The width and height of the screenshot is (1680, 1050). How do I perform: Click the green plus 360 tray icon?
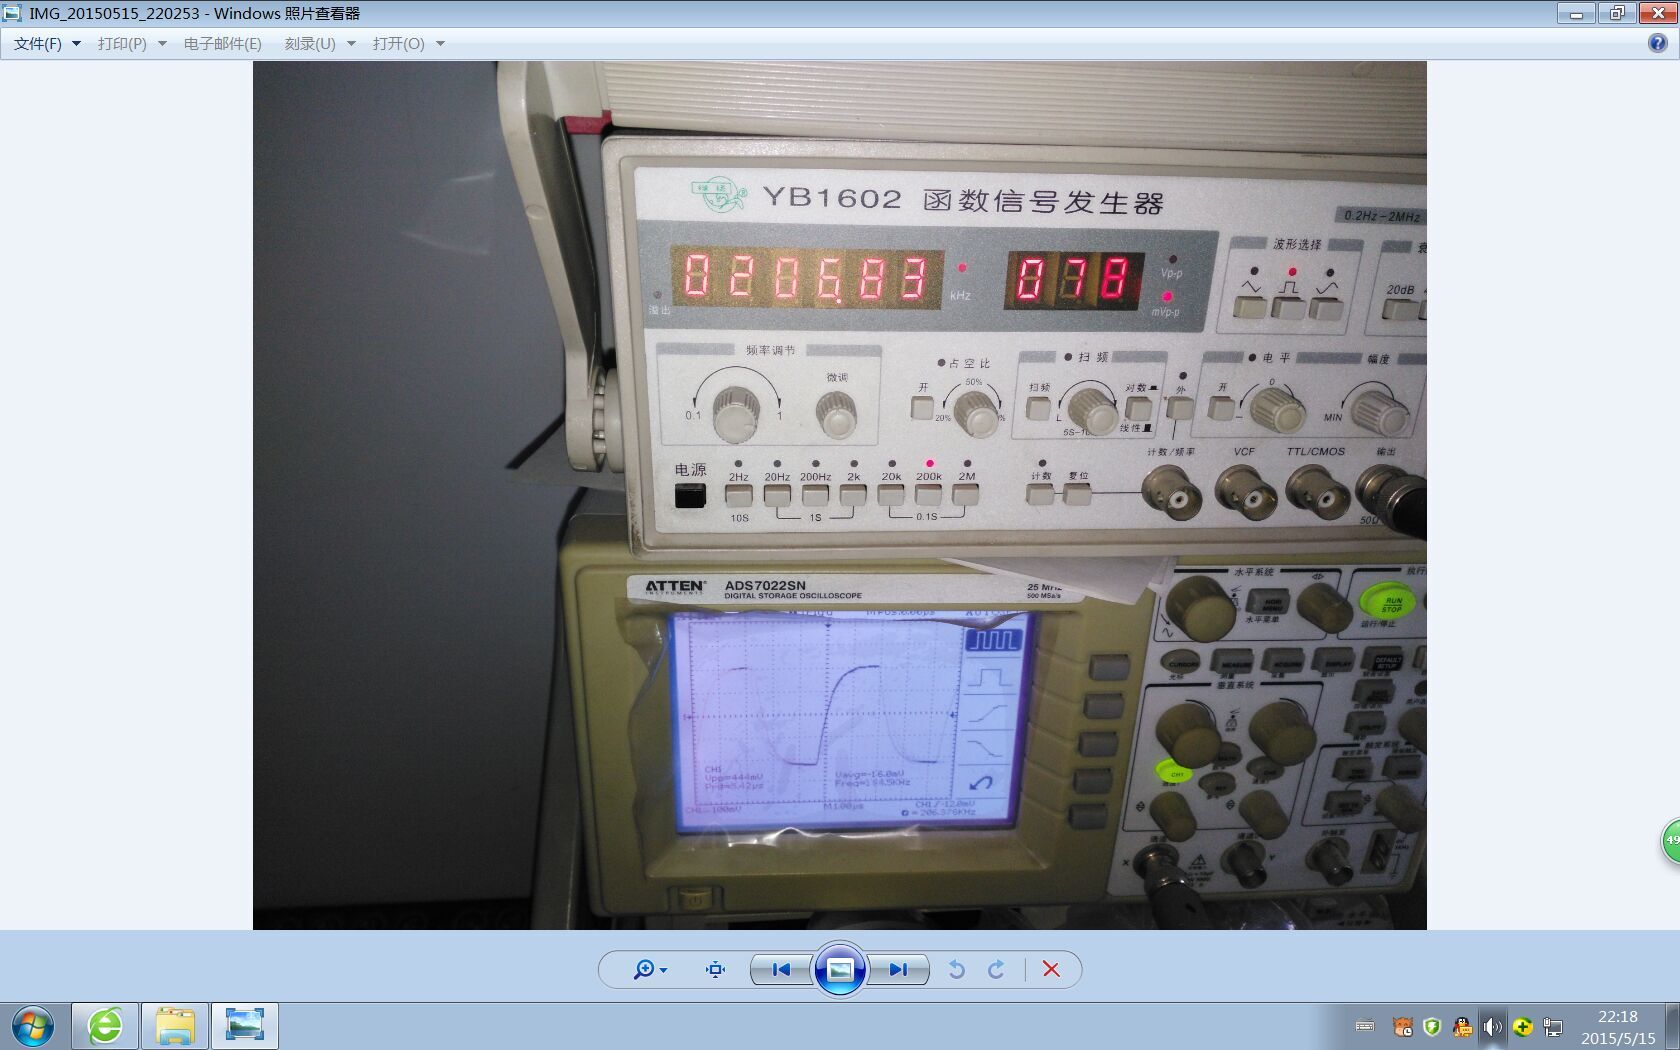pyautogui.click(x=1522, y=1026)
